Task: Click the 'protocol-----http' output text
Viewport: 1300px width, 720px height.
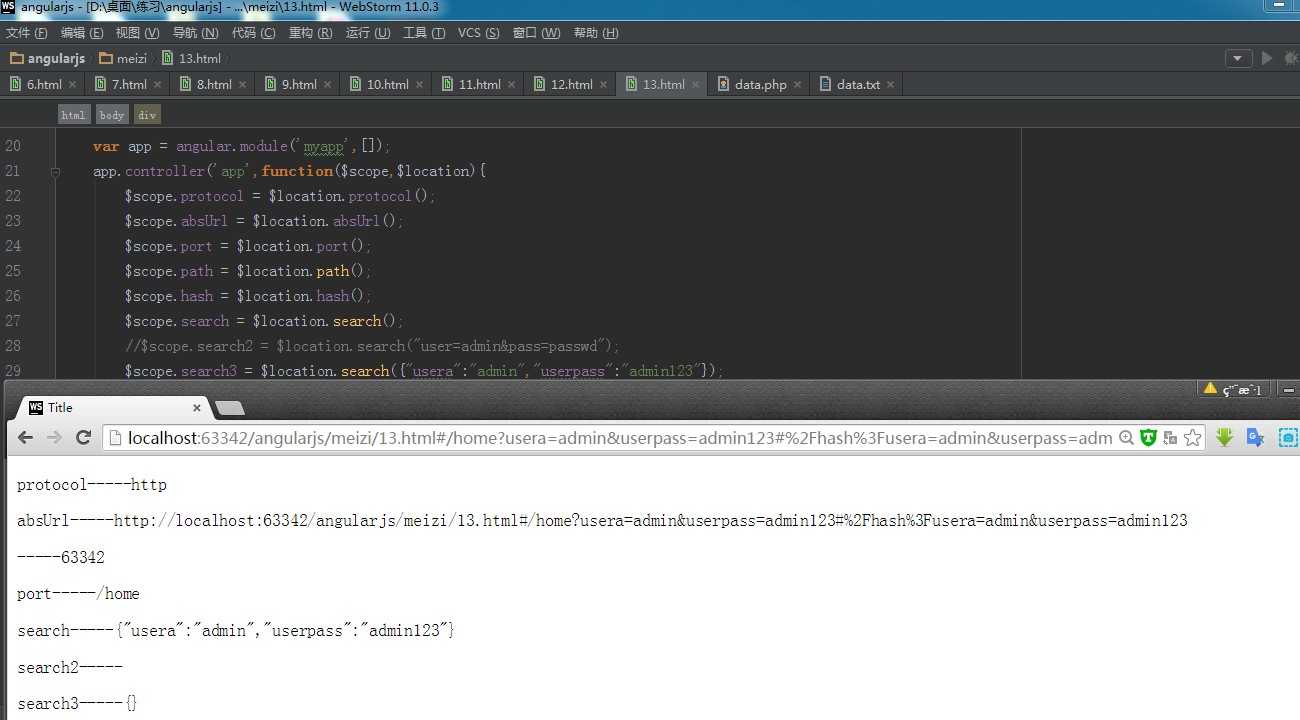Action: tap(92, 485)
